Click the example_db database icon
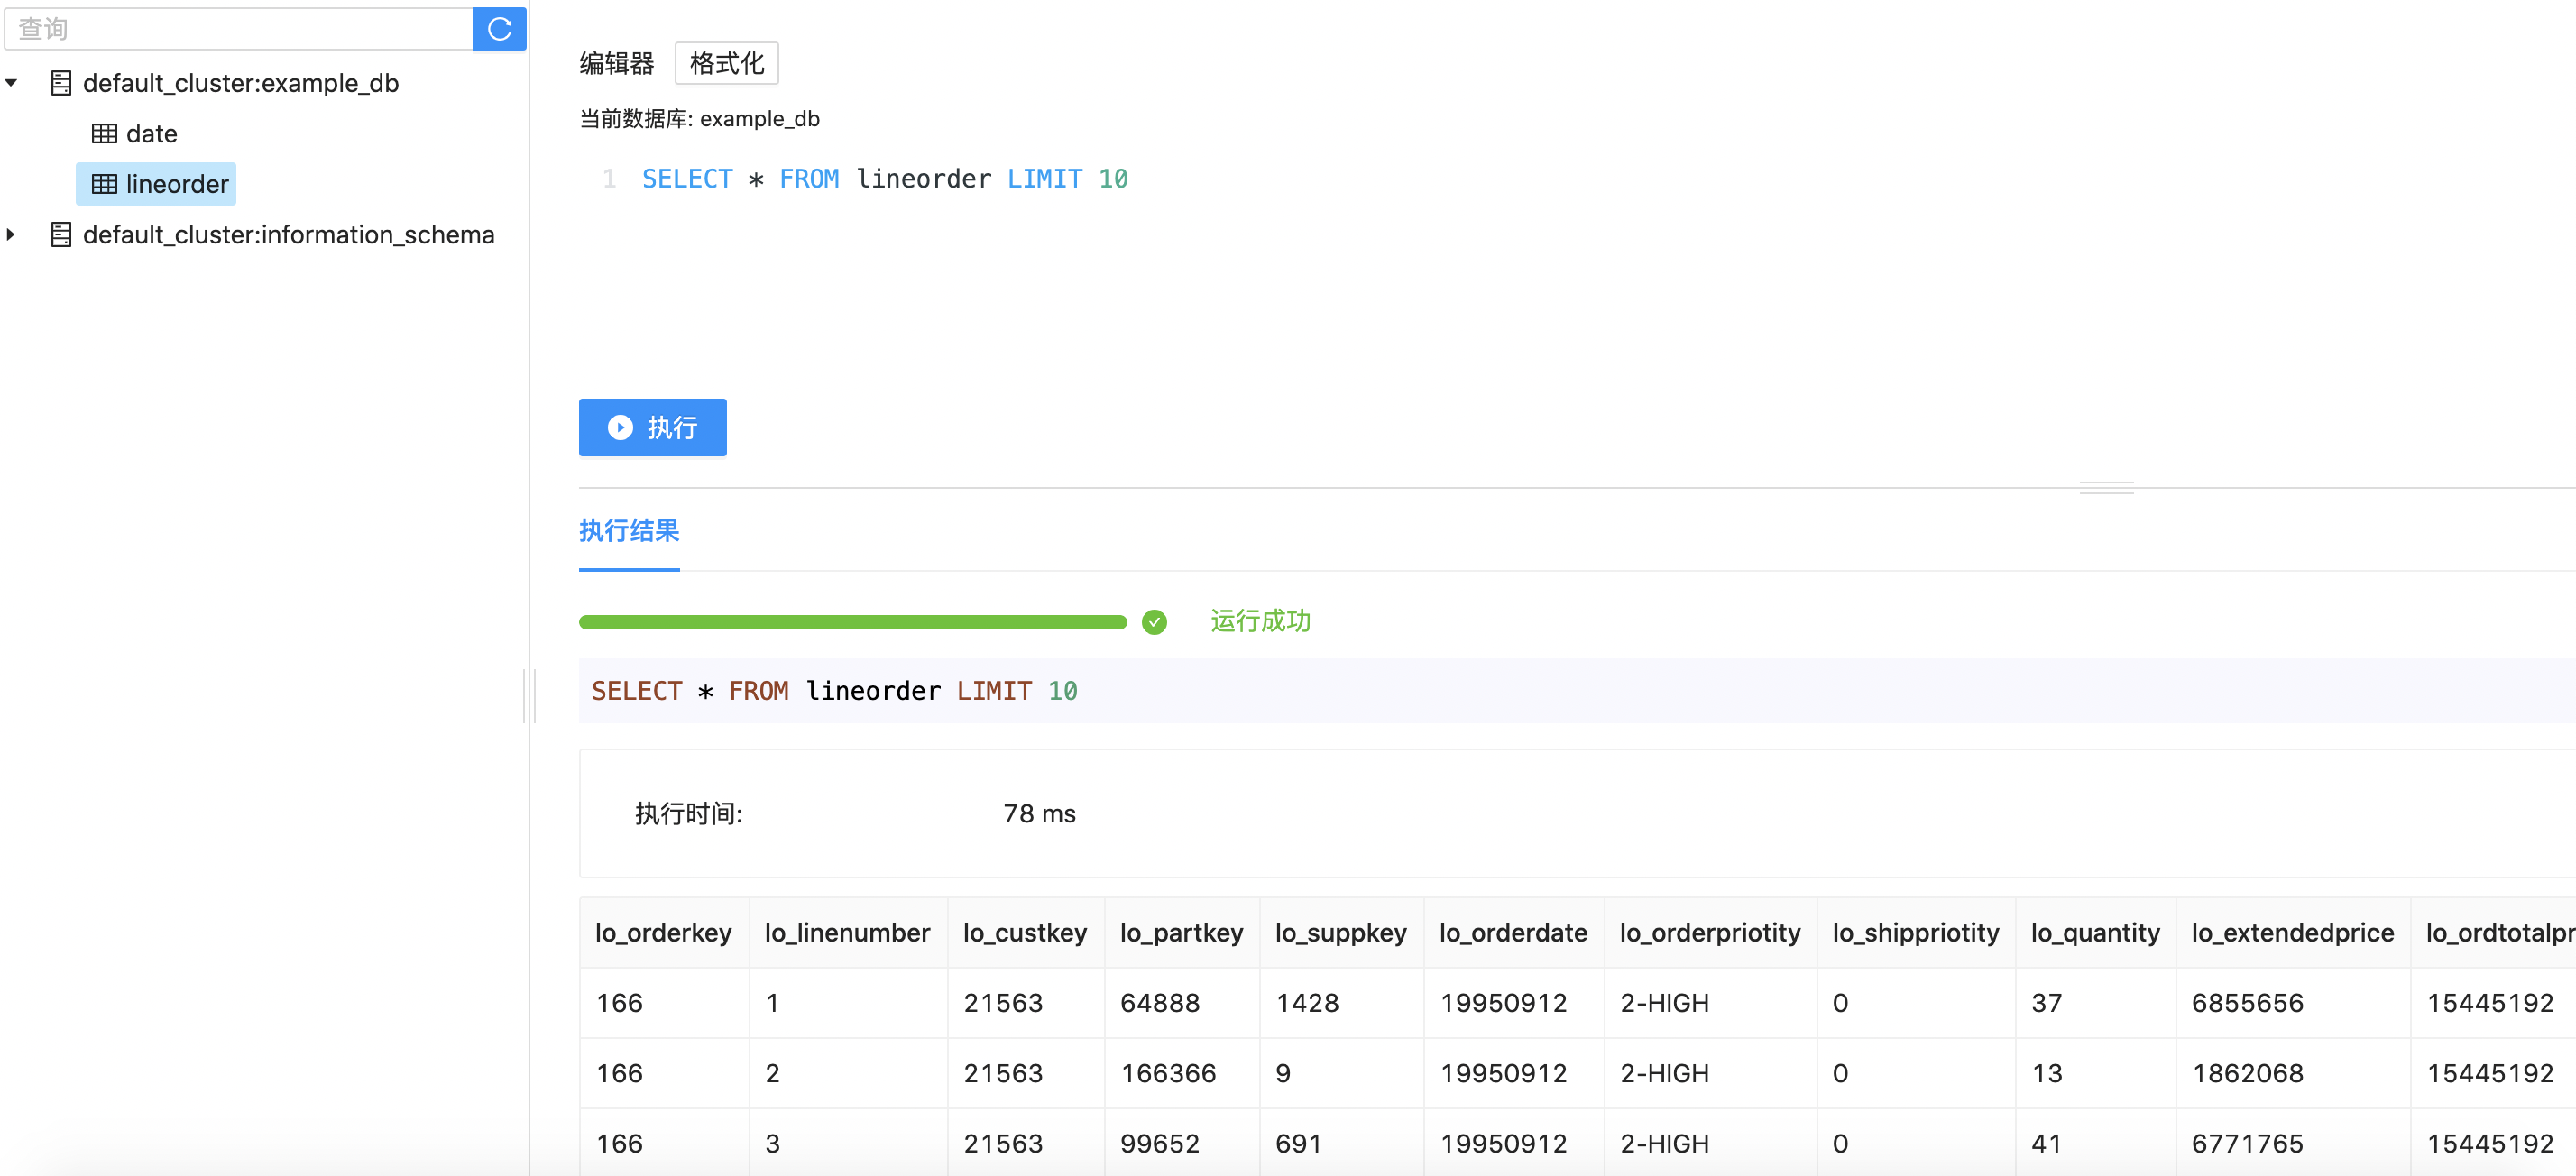 point(61,83)
